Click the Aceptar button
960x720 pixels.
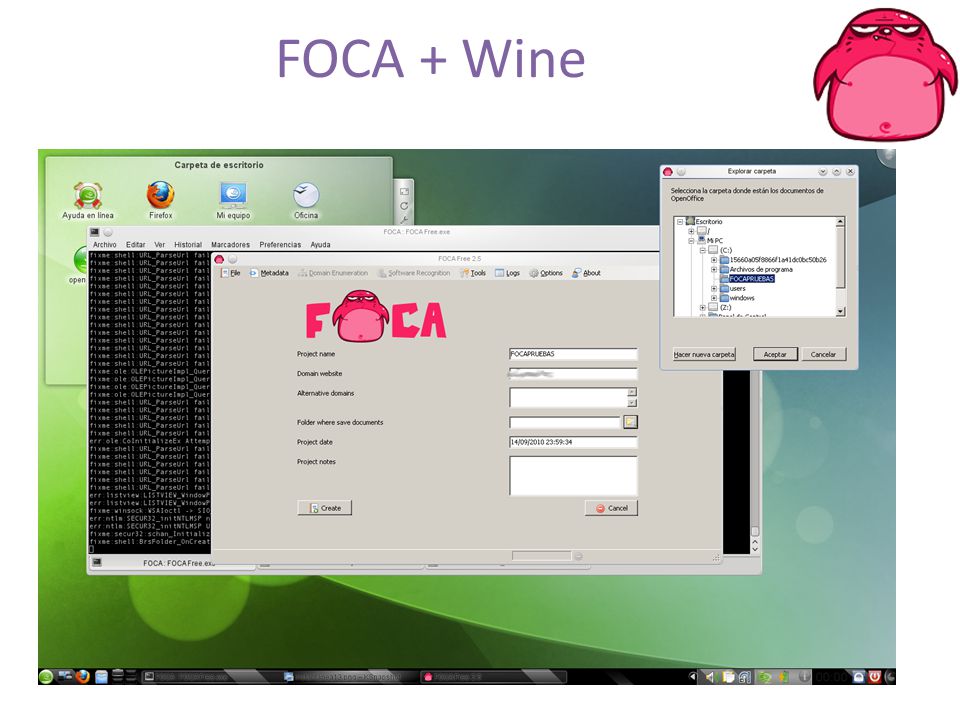point(775,354)
